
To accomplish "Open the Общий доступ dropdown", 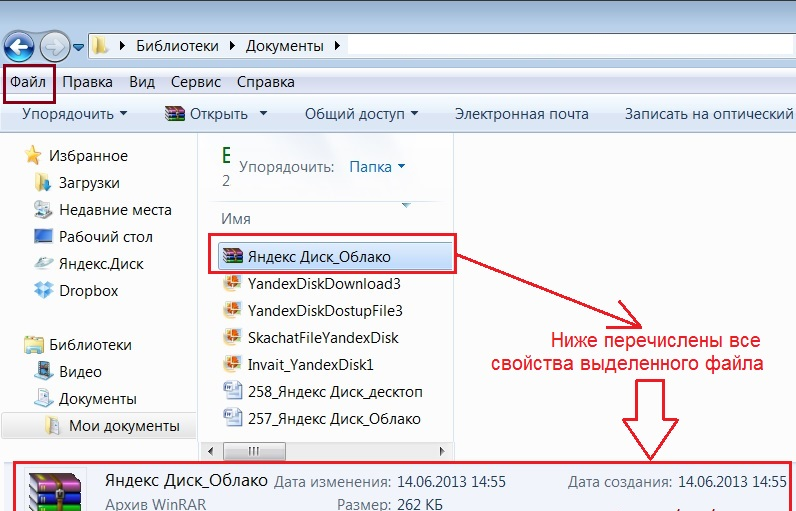I will click(x=361, y=114).
